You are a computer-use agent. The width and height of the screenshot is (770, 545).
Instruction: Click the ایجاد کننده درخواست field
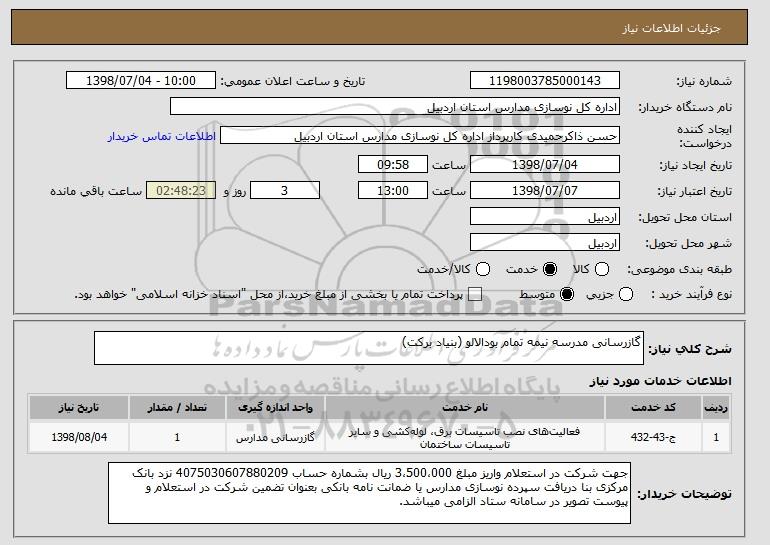pos(420,136)
